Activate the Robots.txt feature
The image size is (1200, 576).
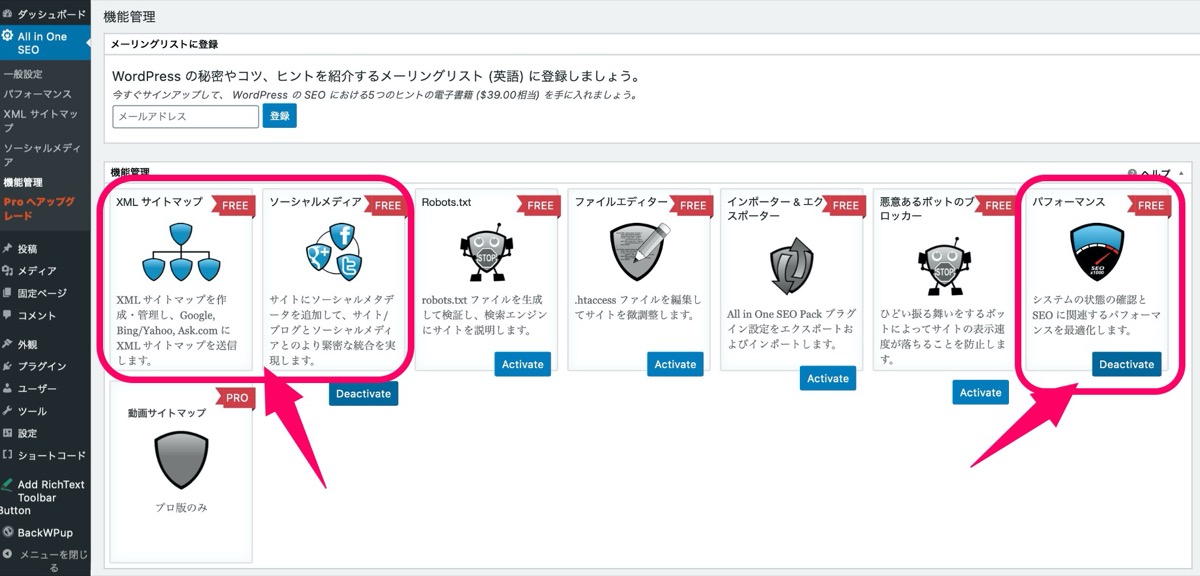tap(523, 364)
